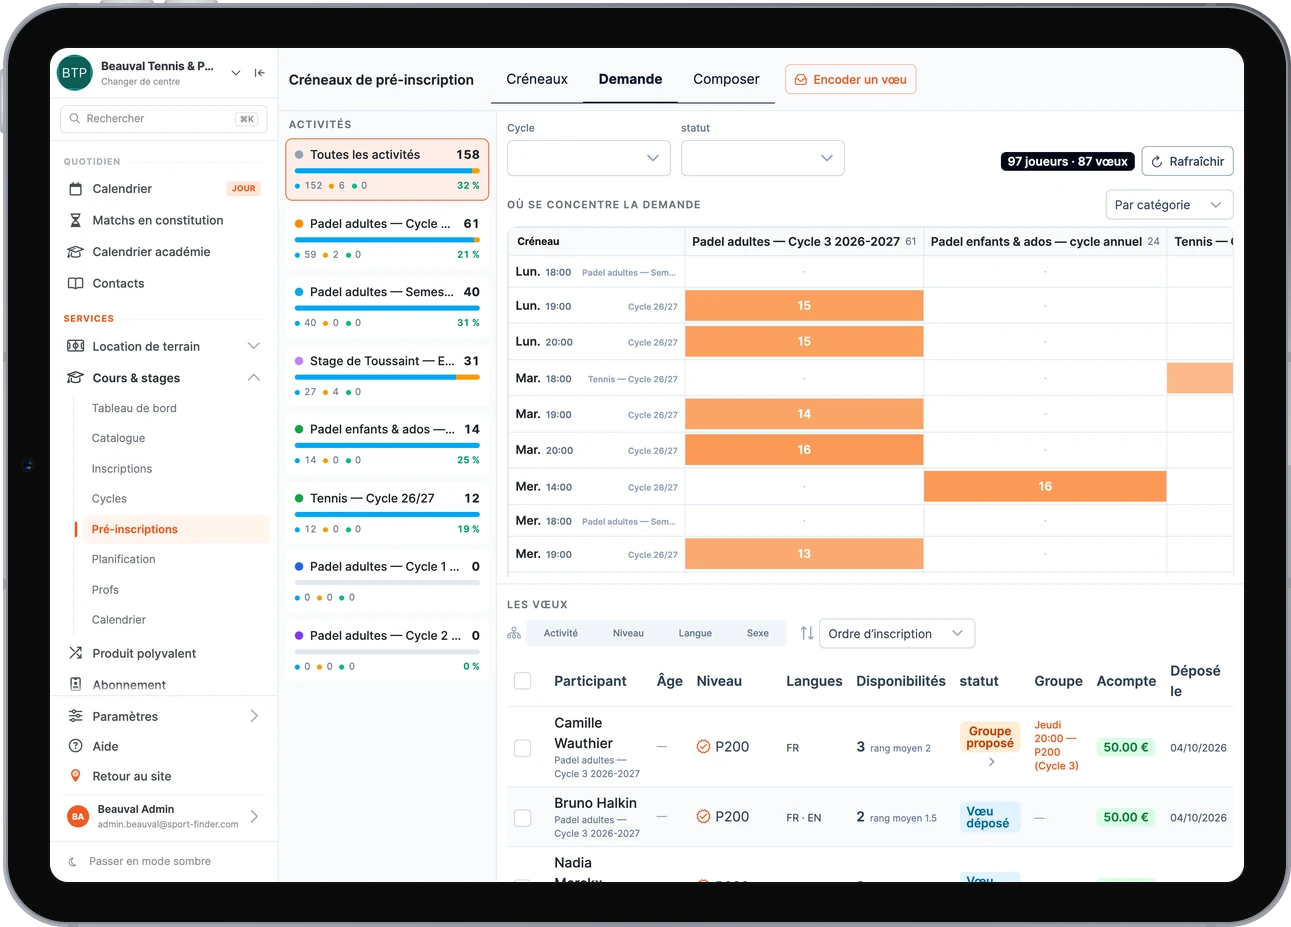Screen dimensions: 1291x927
Task: Select the Toutes les activités card
Action: 387,169
